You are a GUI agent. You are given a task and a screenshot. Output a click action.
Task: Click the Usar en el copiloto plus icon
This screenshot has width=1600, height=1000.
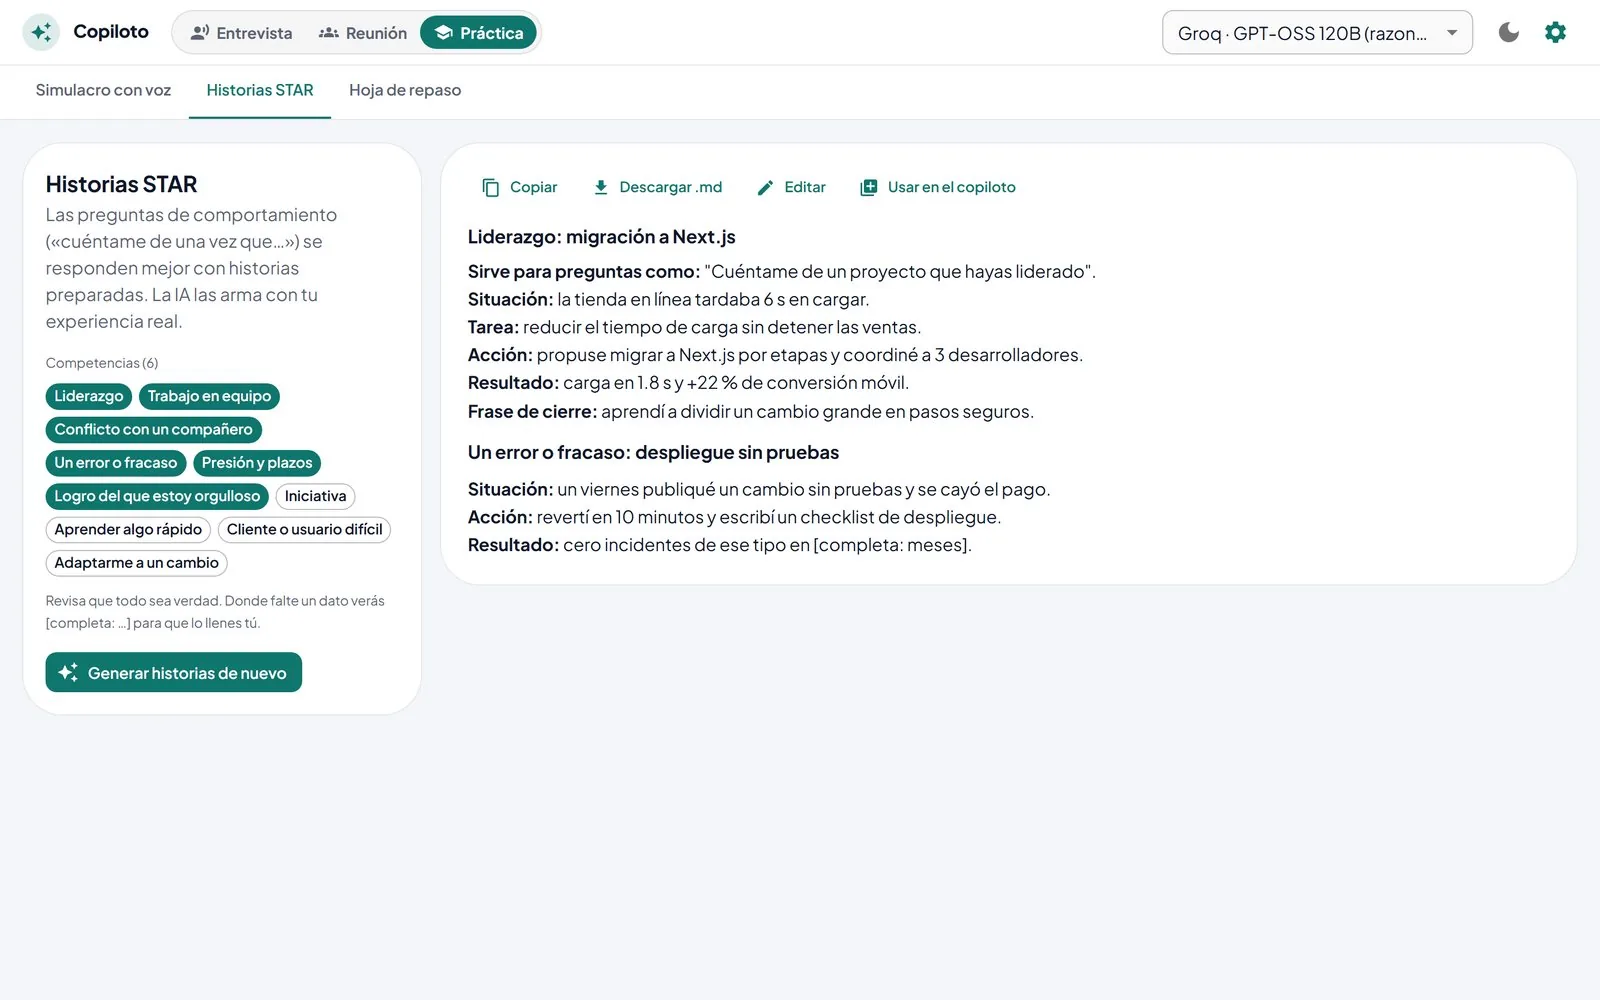point(869,187)
